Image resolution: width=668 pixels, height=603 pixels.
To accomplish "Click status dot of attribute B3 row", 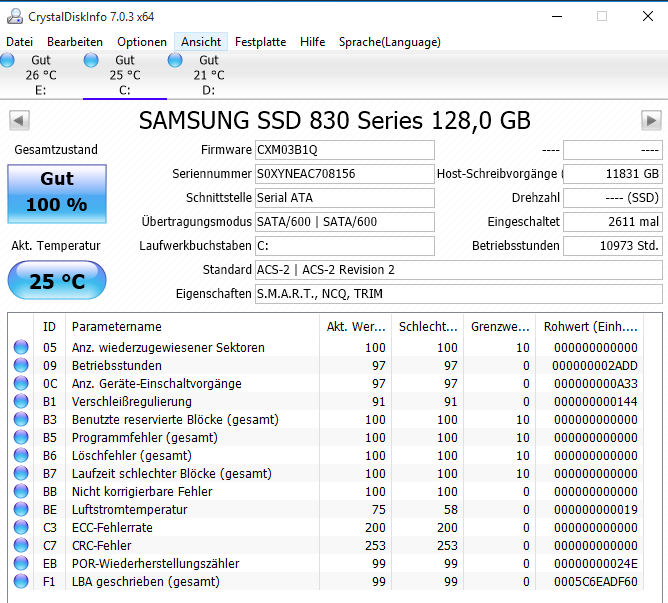I will point(21,419).
